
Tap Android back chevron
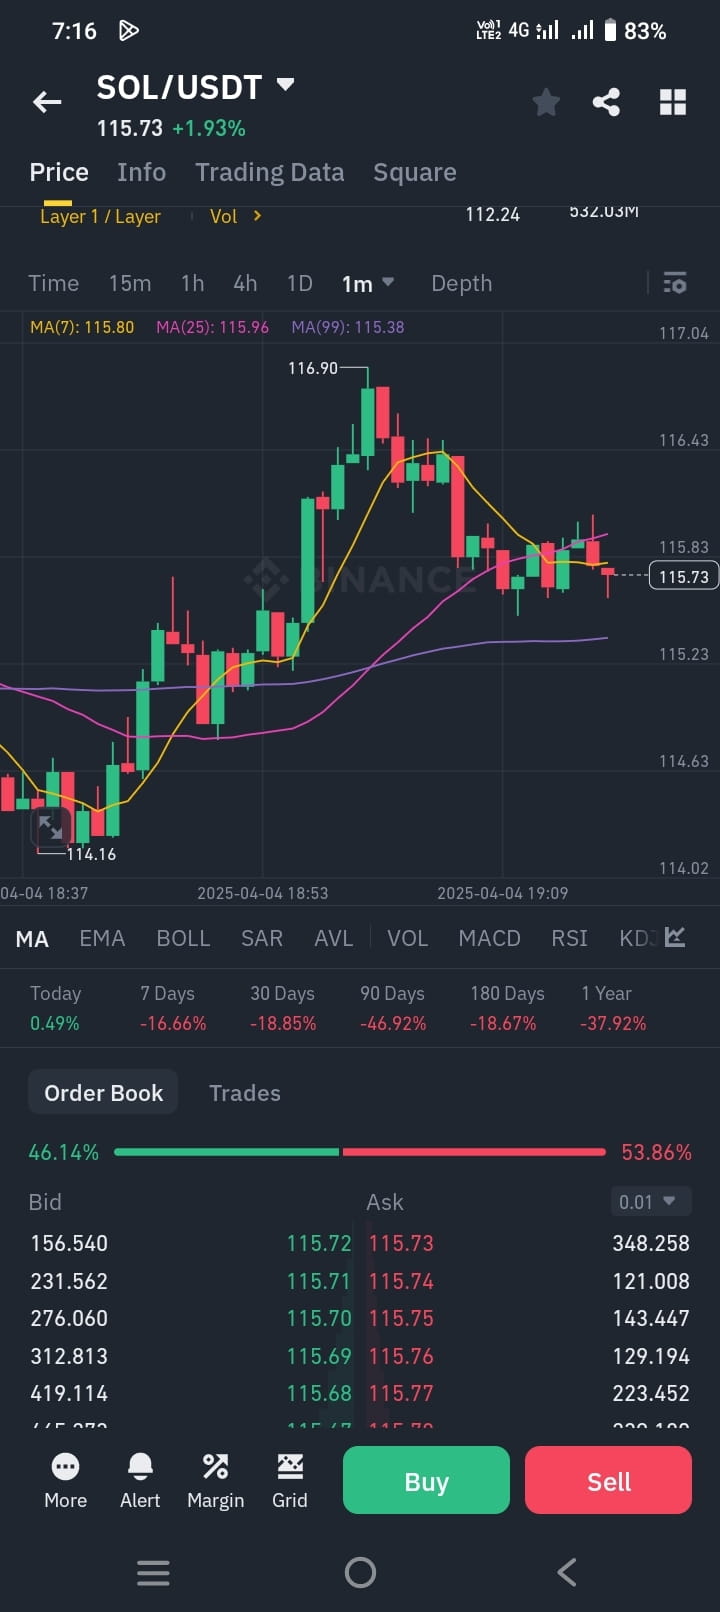567,1573
